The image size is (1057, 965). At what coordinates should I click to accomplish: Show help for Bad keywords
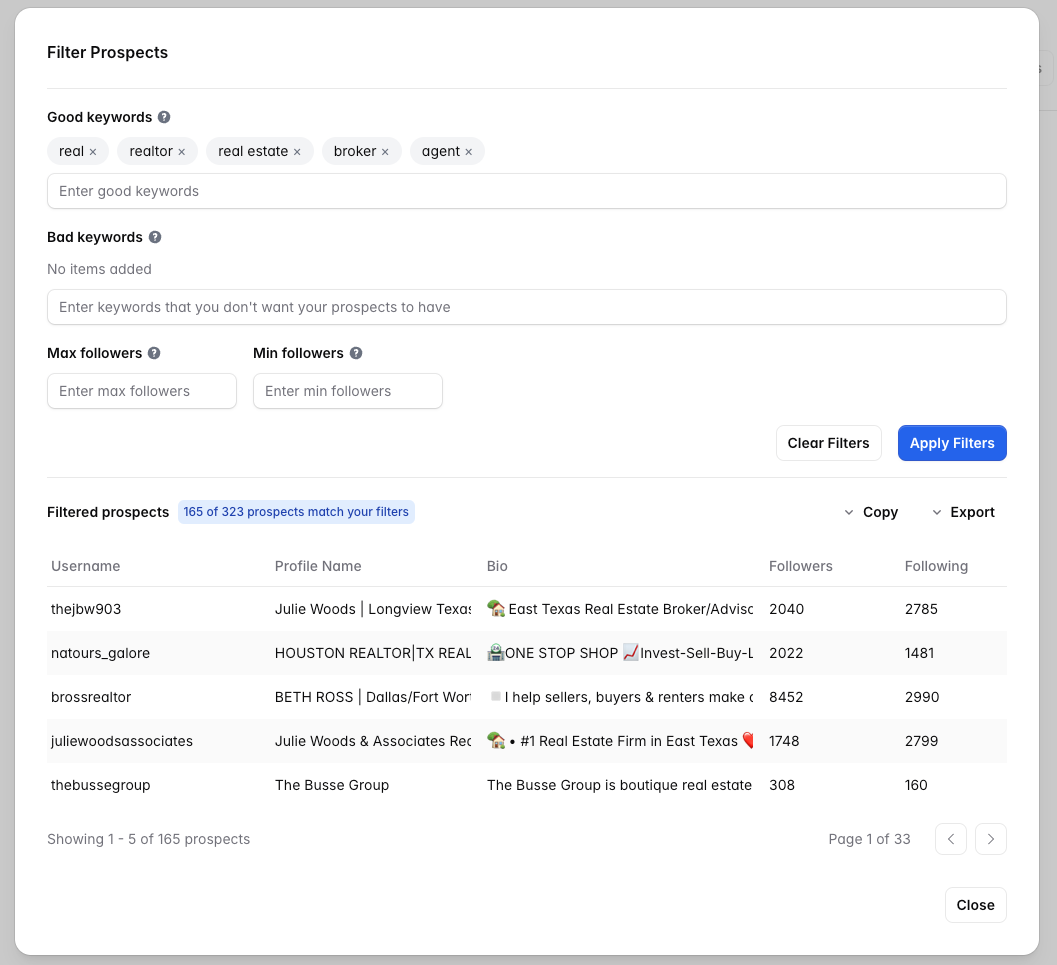tap(155, 237)
